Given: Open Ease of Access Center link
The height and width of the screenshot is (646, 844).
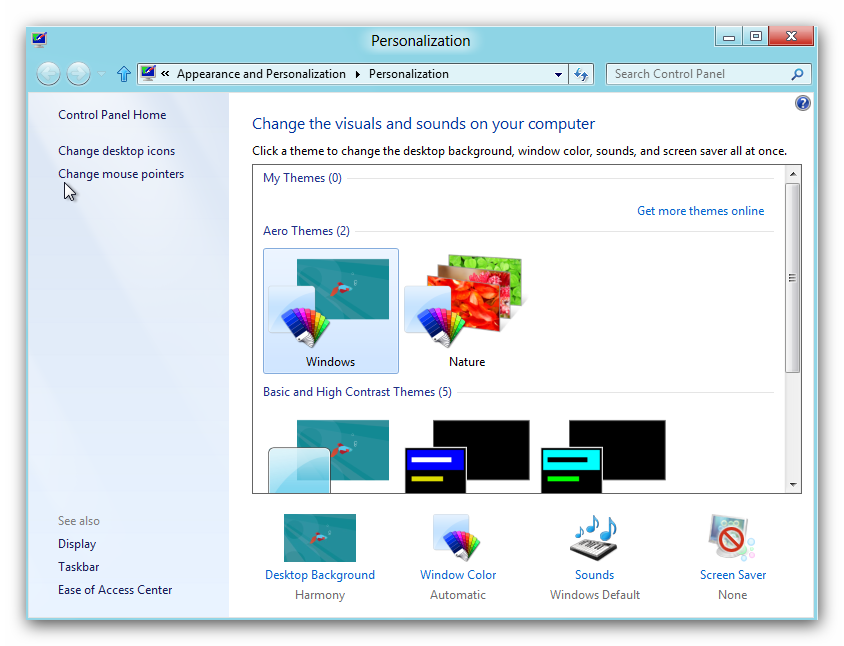Looking at the screenshot, I should pyautogui.click(x=115, y=590).
